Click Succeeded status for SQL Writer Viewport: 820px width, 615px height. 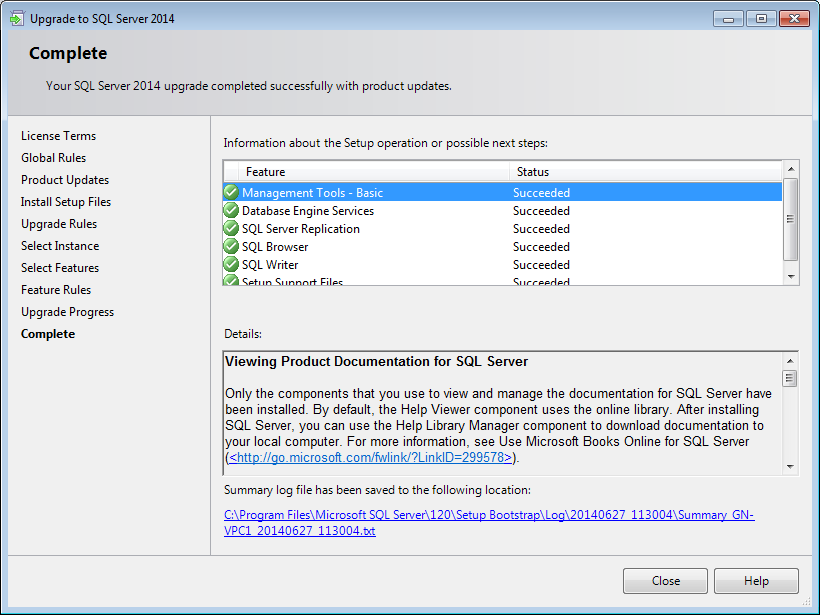[541, 265]
